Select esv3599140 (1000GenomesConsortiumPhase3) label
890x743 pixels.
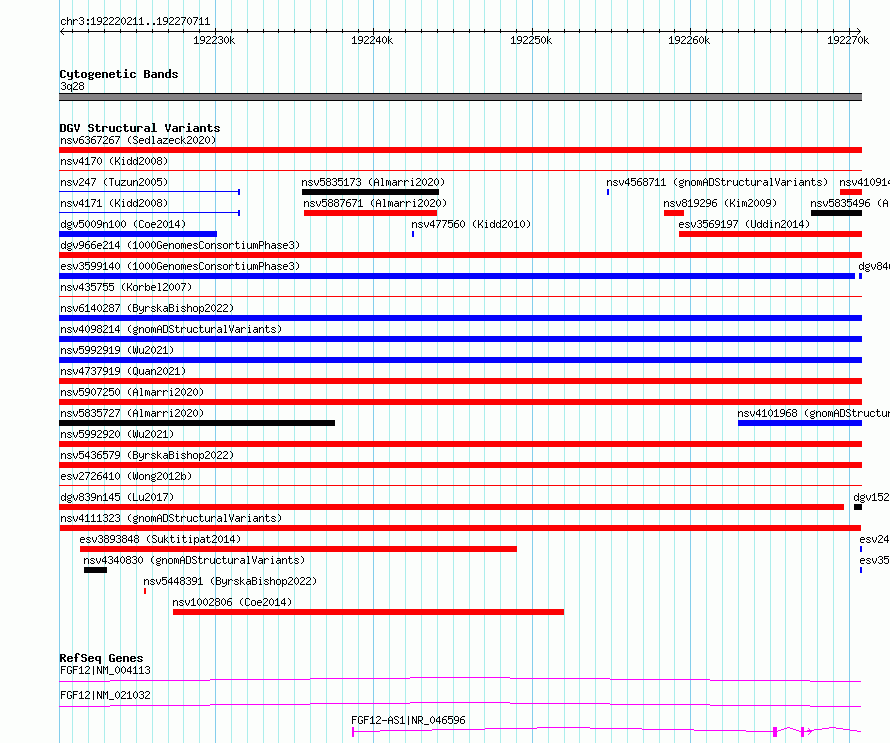point(180,266)
